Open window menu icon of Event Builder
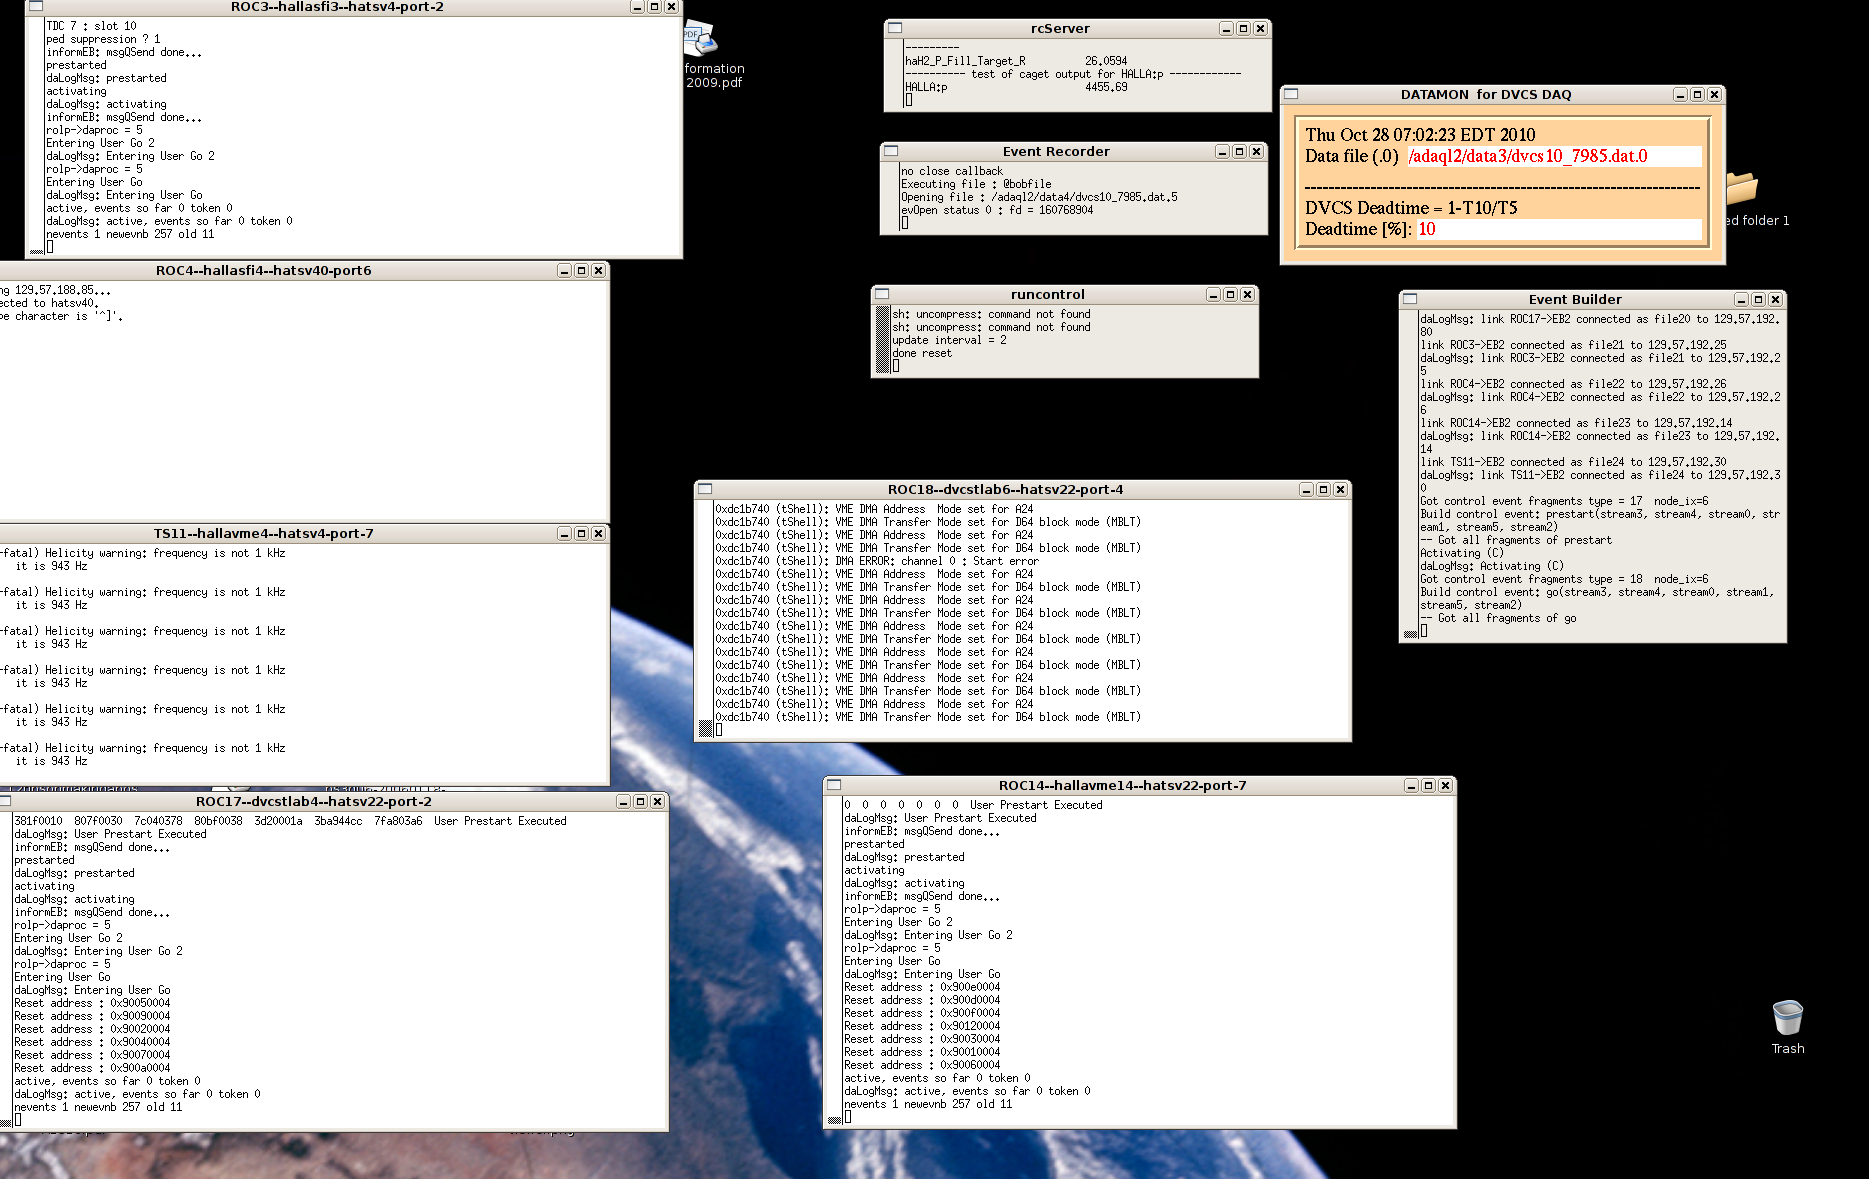The height and width of the screenshot is (1179, 1869). coord(1410,299)
